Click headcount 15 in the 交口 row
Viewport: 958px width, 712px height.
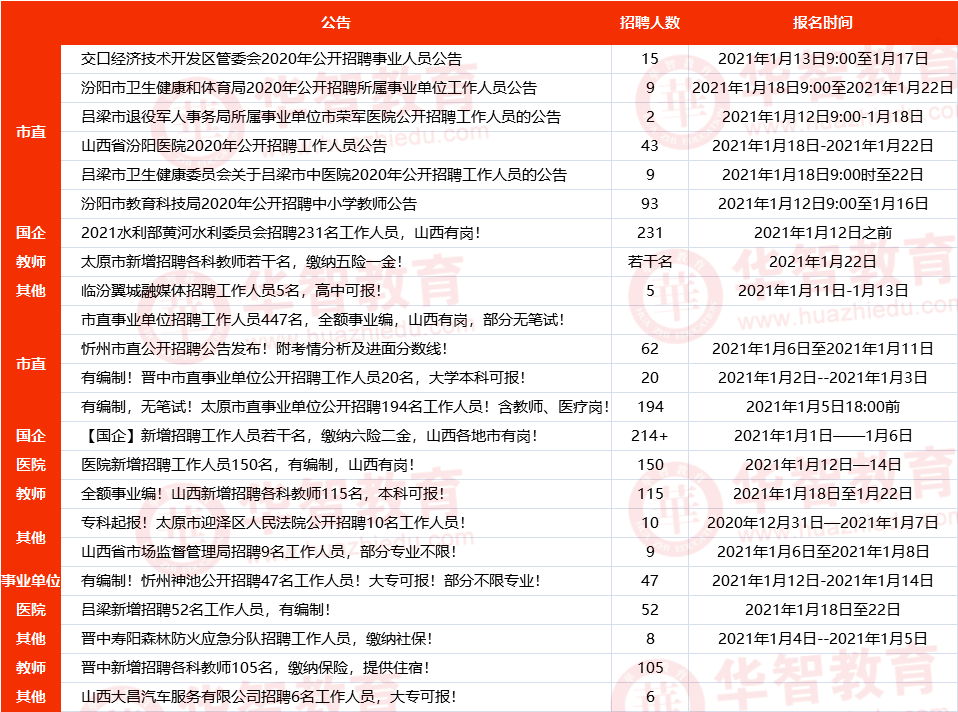(650, 59)
